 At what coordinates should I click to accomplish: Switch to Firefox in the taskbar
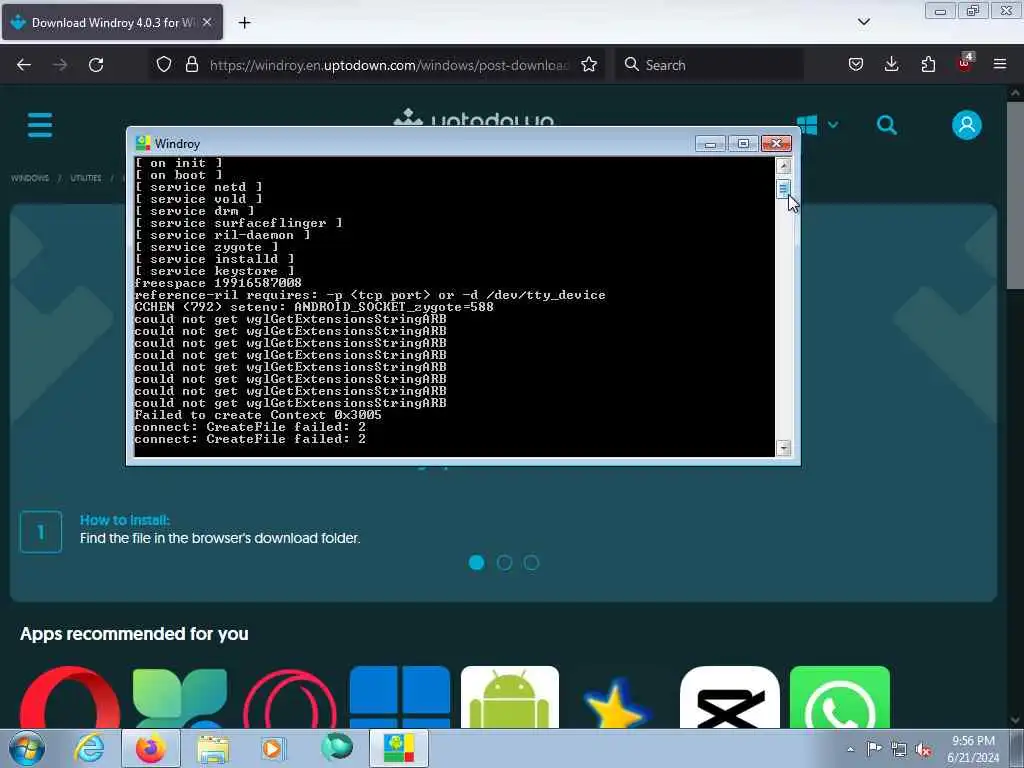(151, 748)
